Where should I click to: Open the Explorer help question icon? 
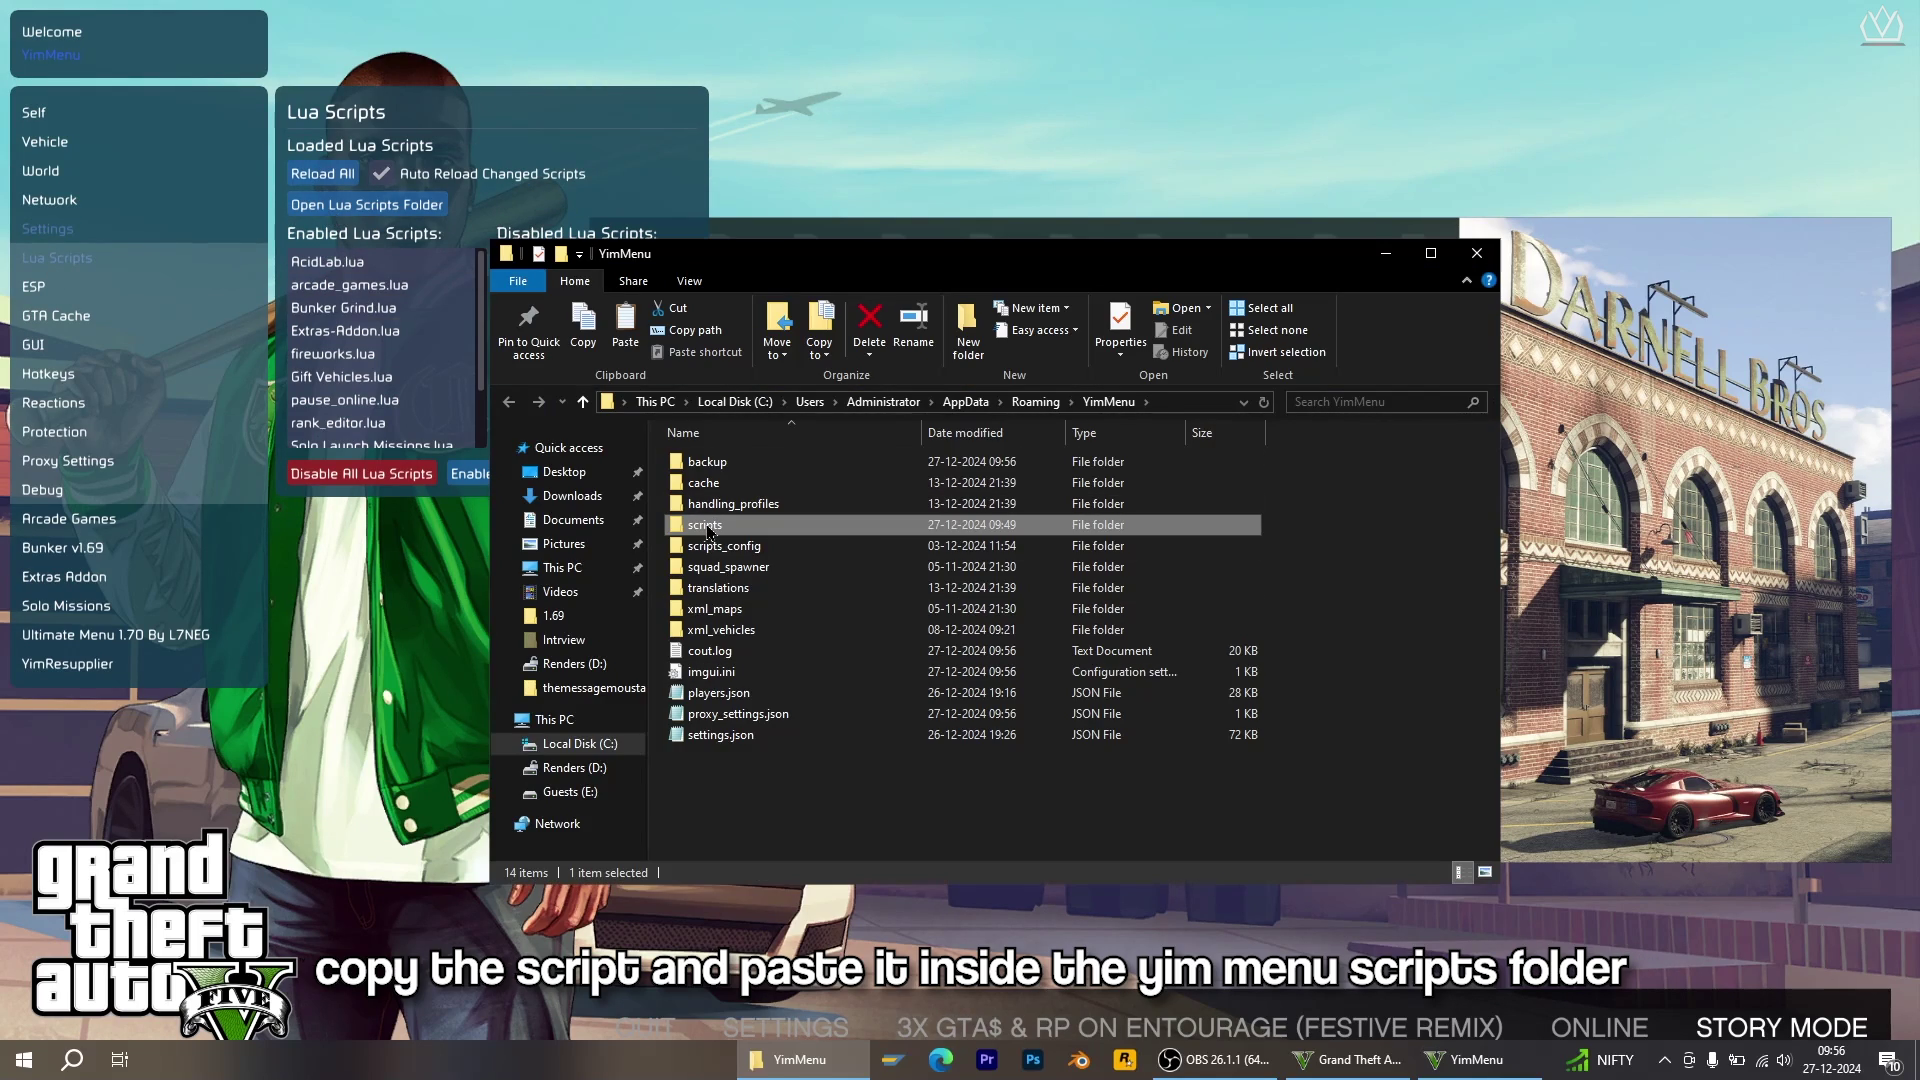pyautogui.click(x=1488, y=281)
